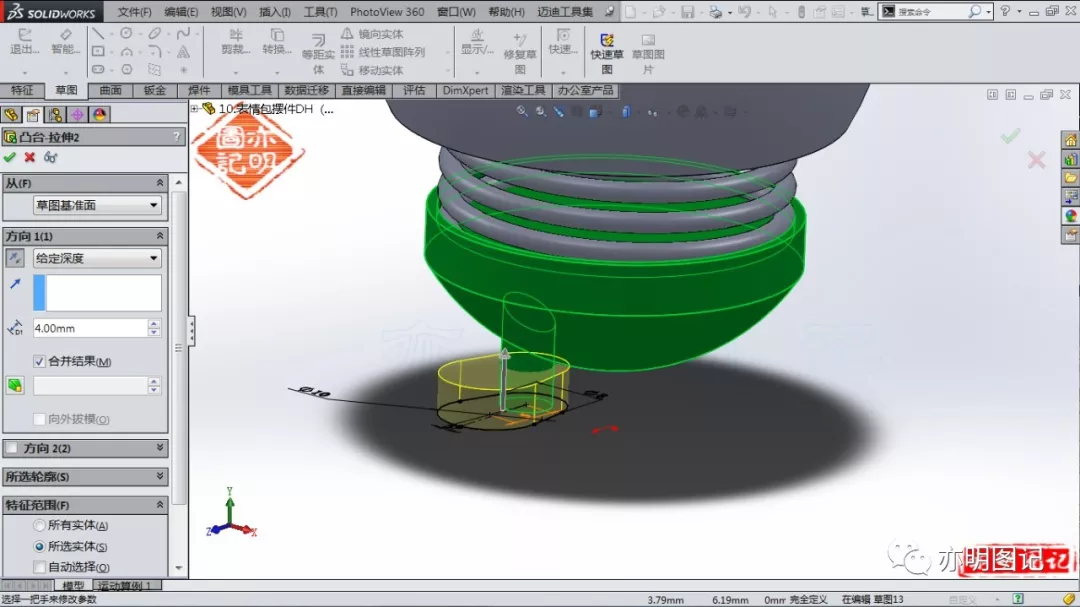1080x607 pixels.
Task: Toggle the 自动选择 (Auto-select) checkbox
Action: tap(39, 567)
